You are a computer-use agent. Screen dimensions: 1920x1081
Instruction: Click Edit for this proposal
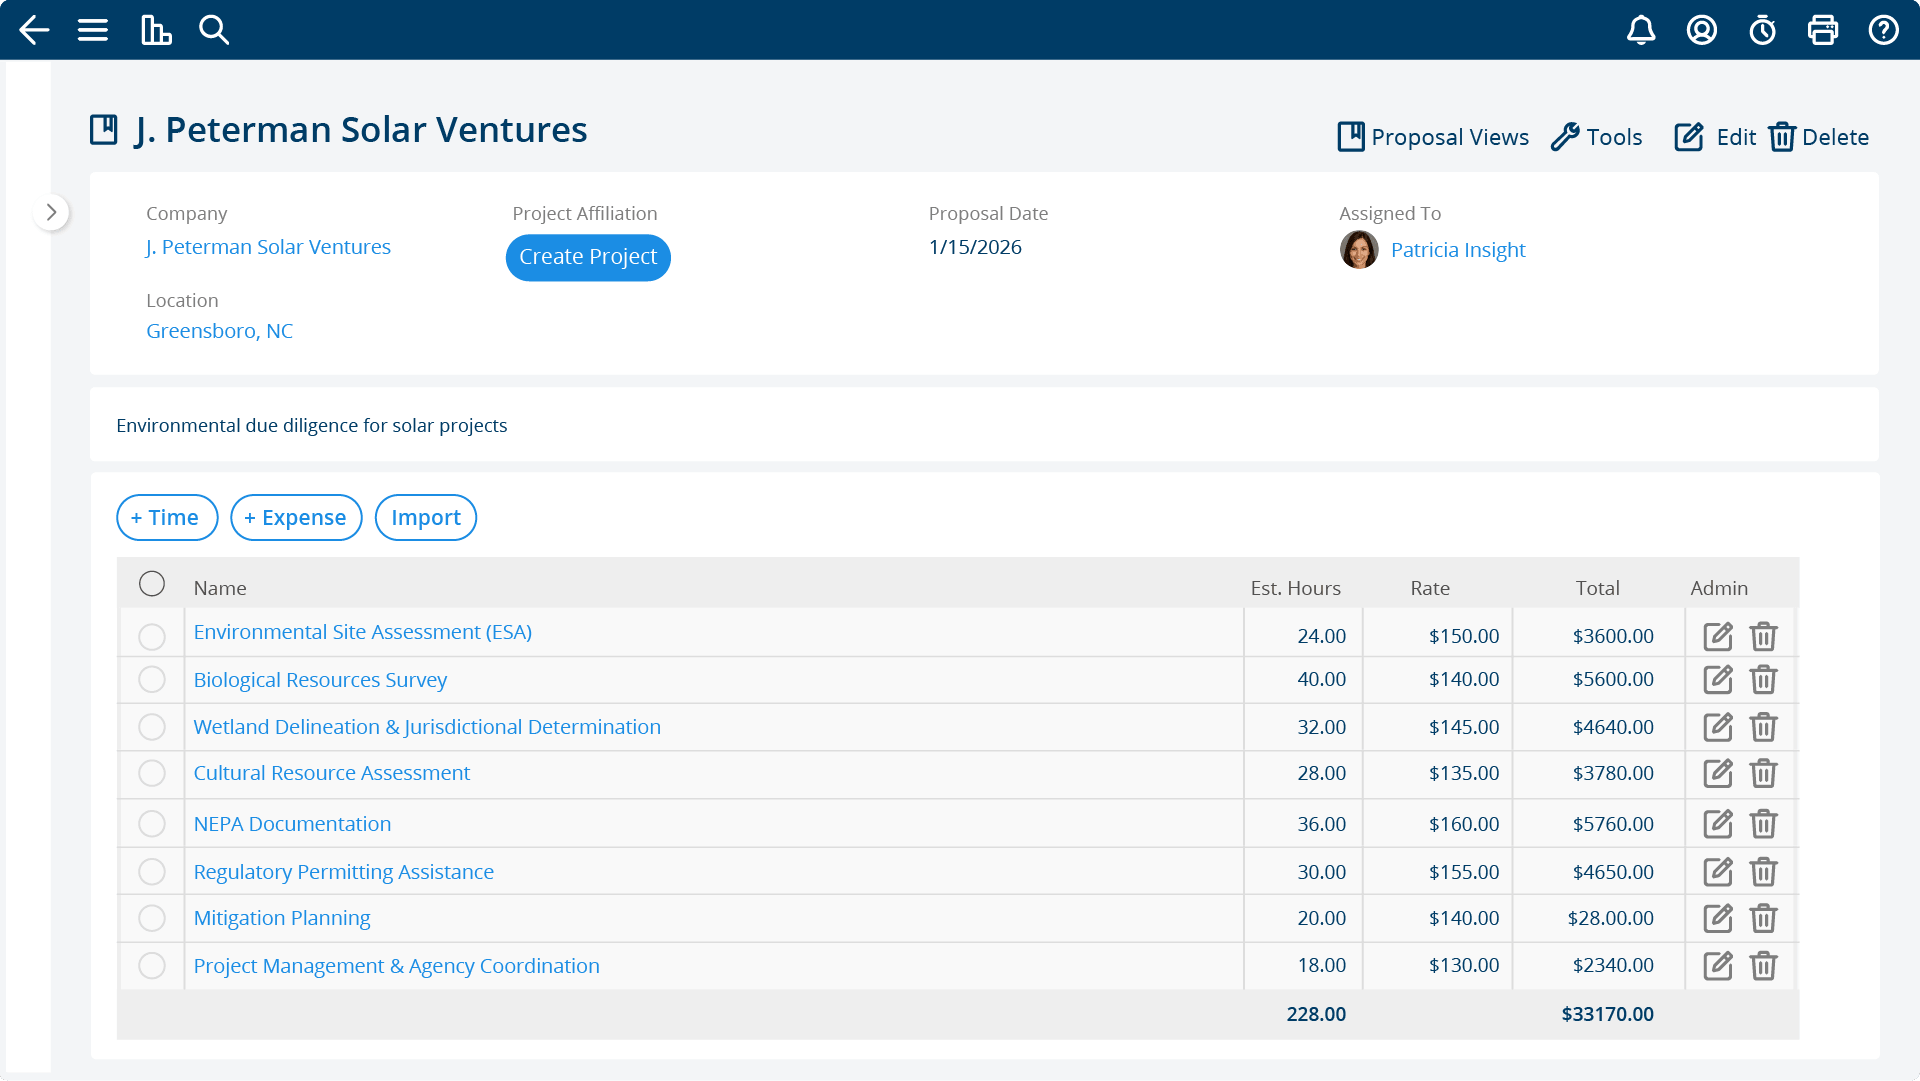point(1715,137)
